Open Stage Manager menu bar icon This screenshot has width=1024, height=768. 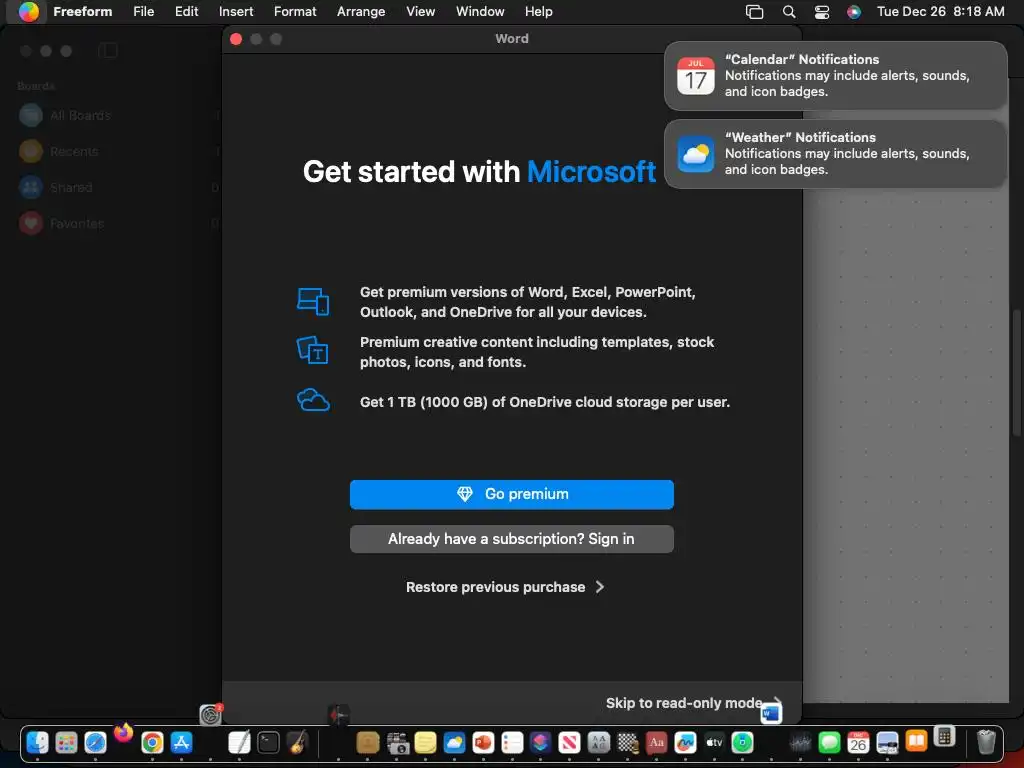point(754,12)
